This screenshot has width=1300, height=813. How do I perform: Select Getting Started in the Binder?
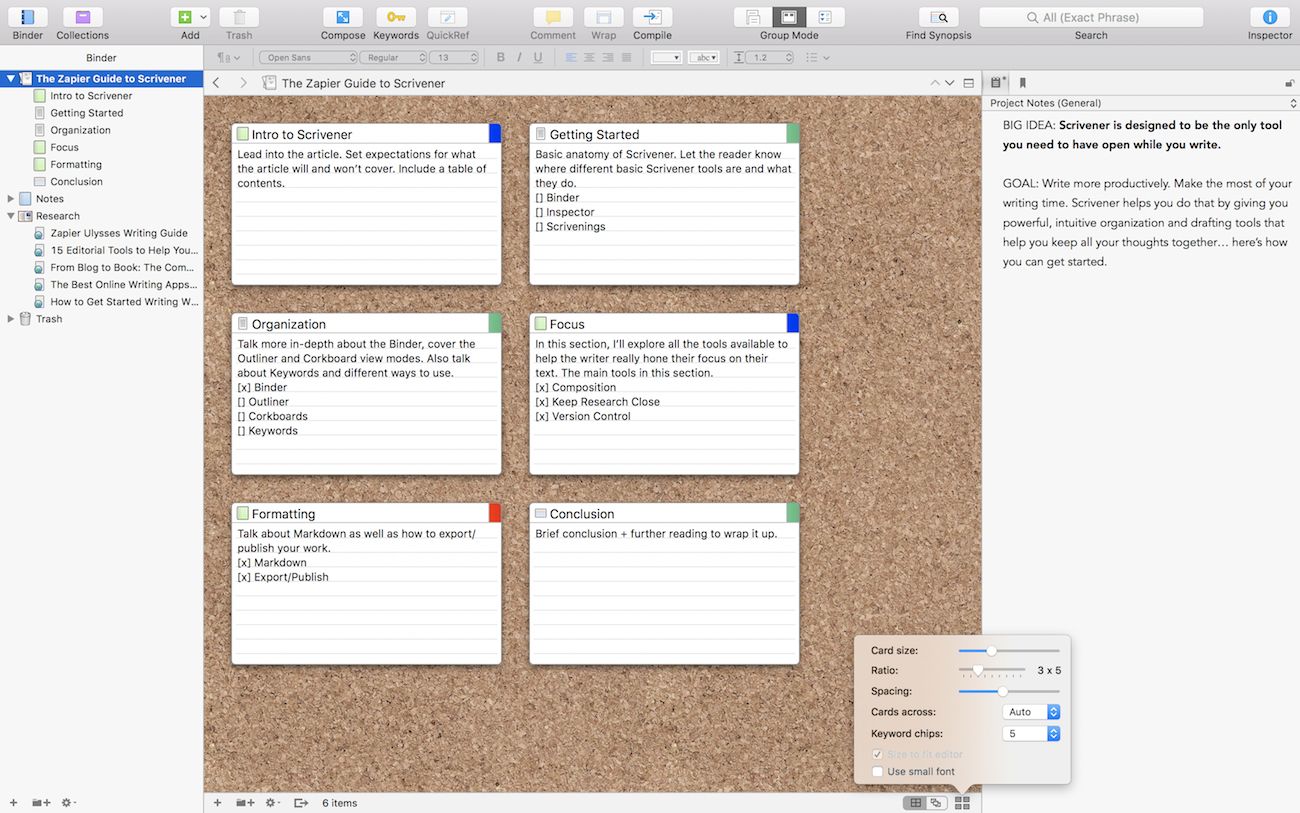pyautogui.click(x=87, y=113)
